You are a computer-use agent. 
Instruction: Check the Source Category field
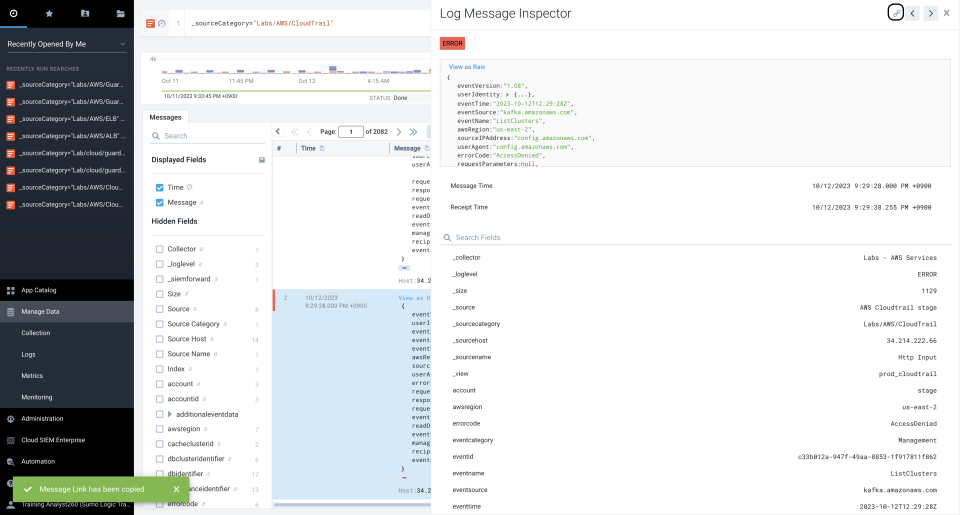(160, 324)
